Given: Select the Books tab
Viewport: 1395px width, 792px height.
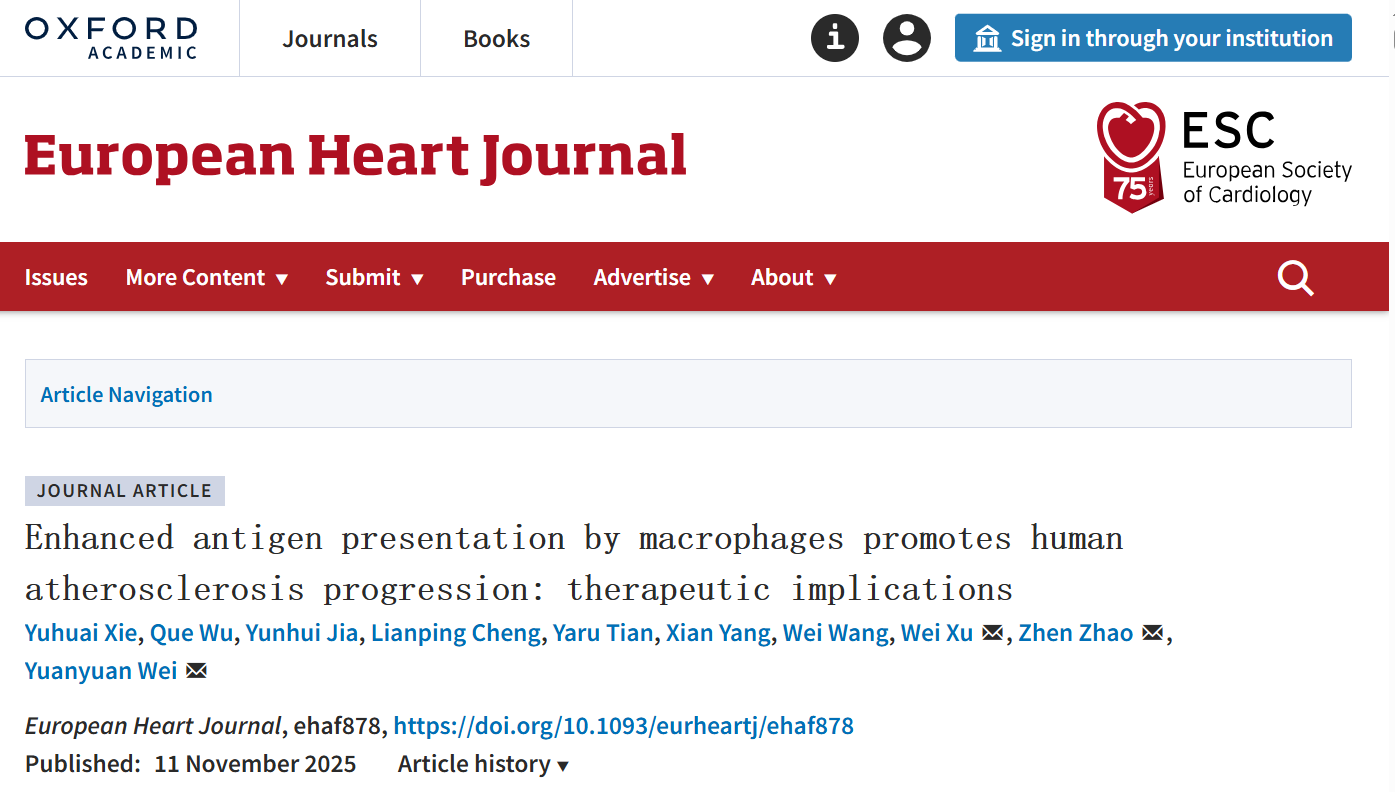Looking at the screenshot, I should (496, 39).
